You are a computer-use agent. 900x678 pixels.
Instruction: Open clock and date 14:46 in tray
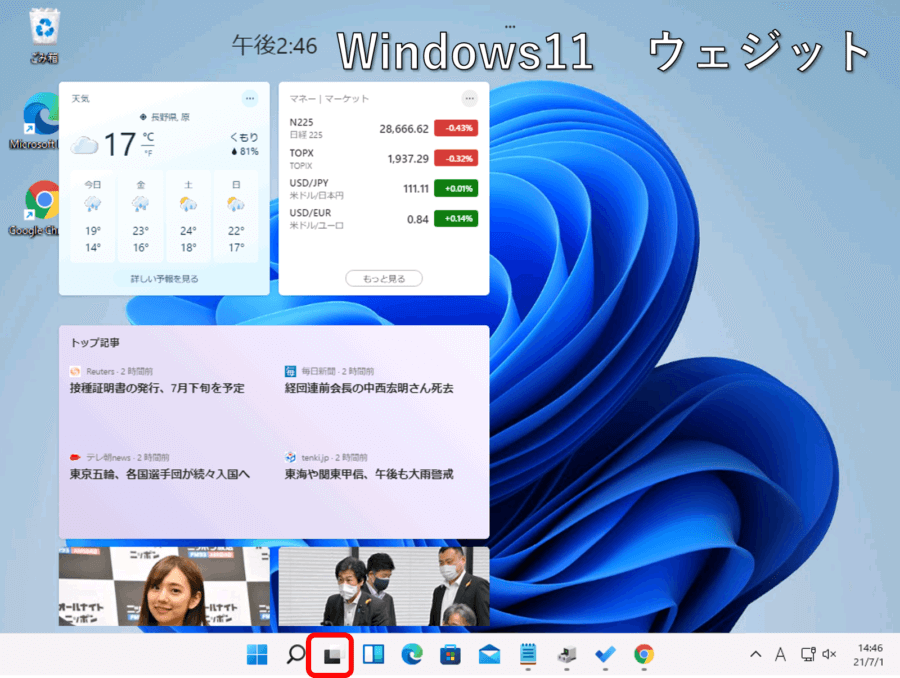tap(868, 654)
